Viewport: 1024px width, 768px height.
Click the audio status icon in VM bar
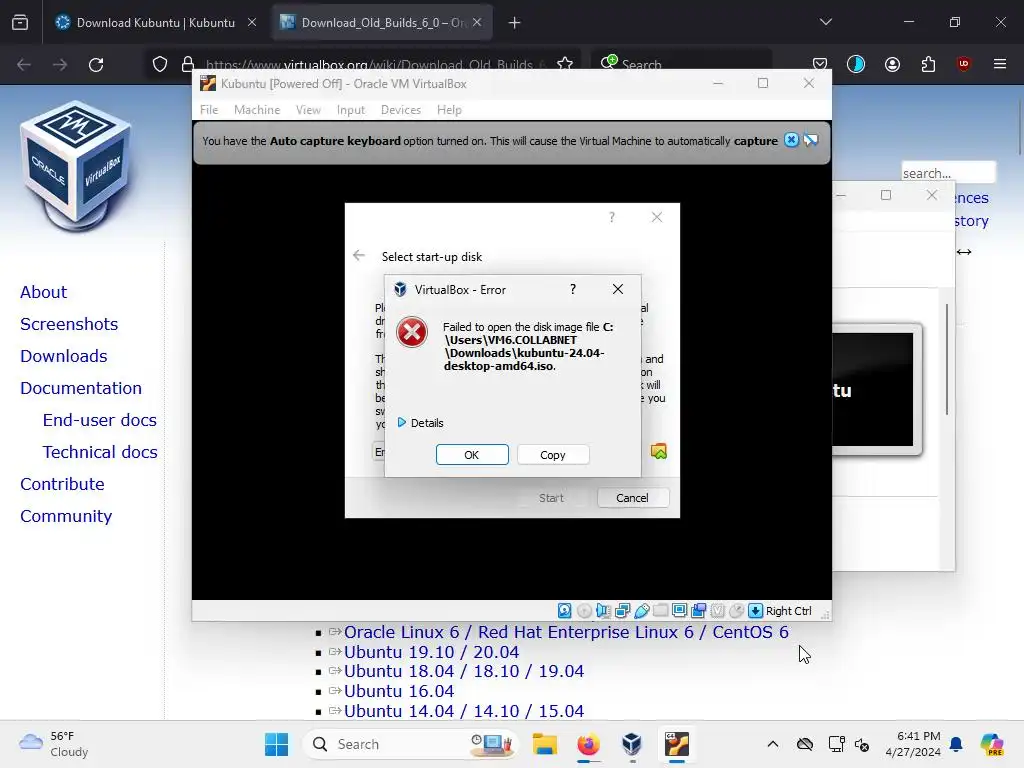603,611
